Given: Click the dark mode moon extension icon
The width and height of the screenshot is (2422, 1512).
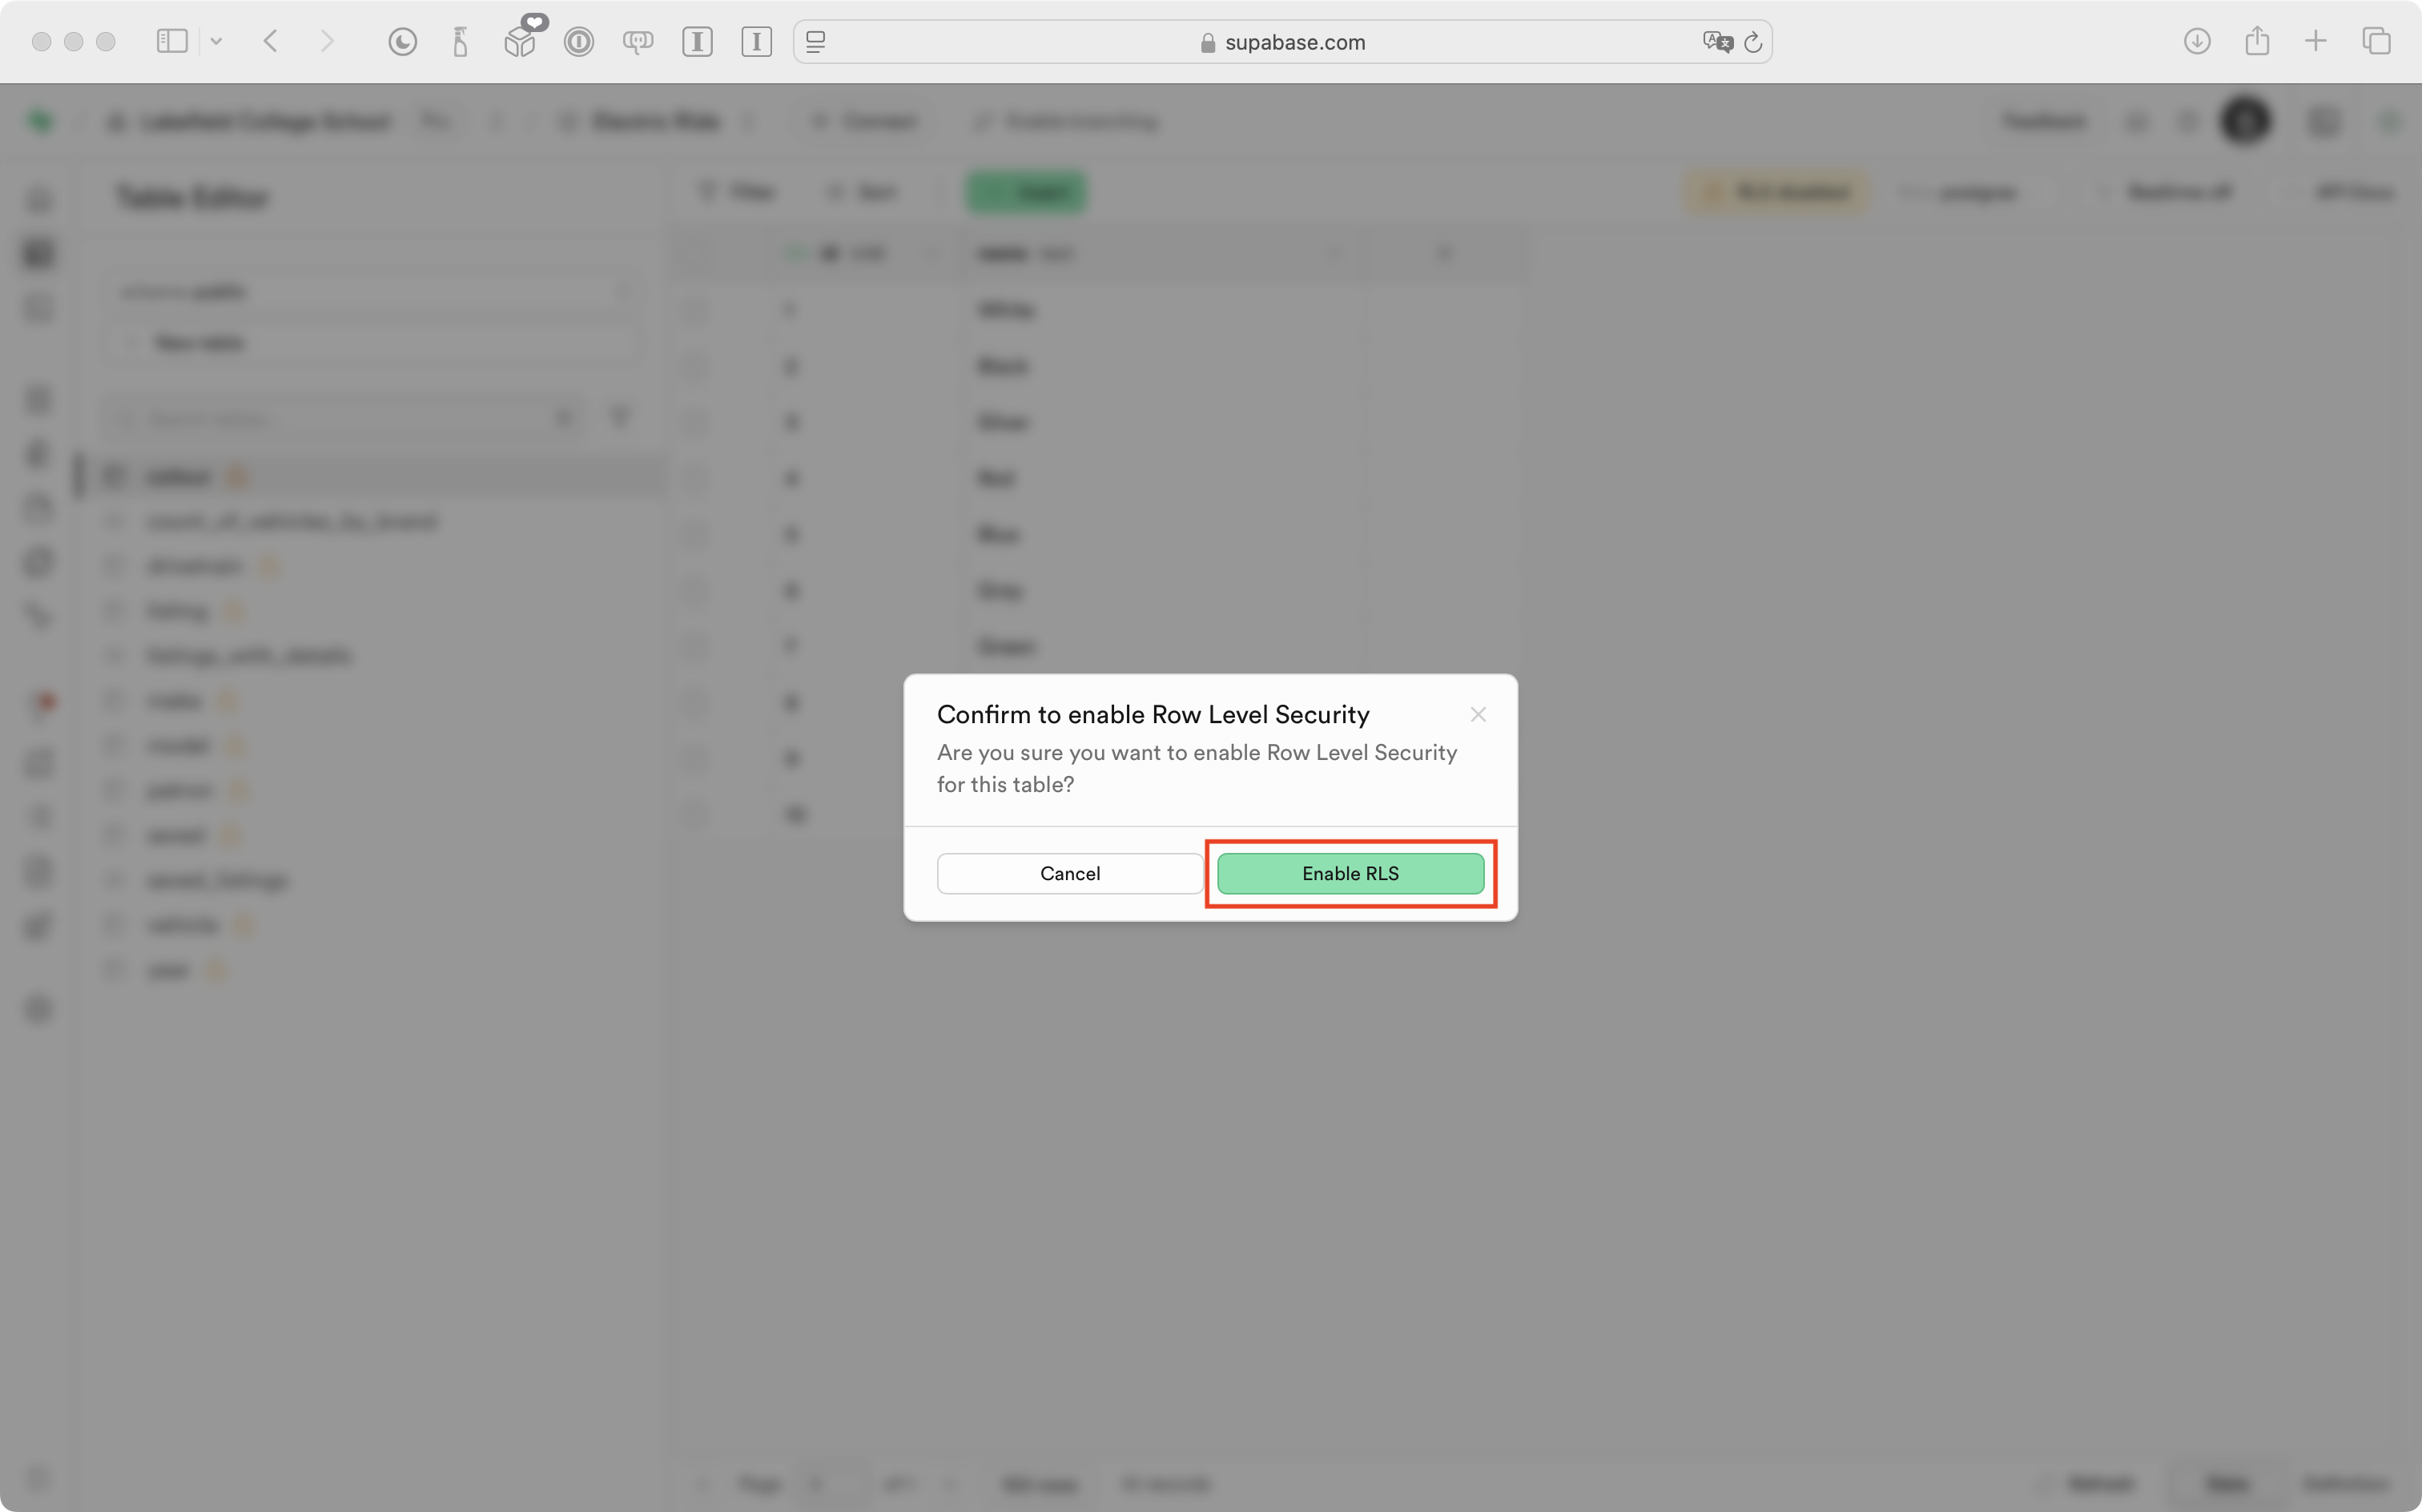Looking at the screenshot, I should (402, 41).
